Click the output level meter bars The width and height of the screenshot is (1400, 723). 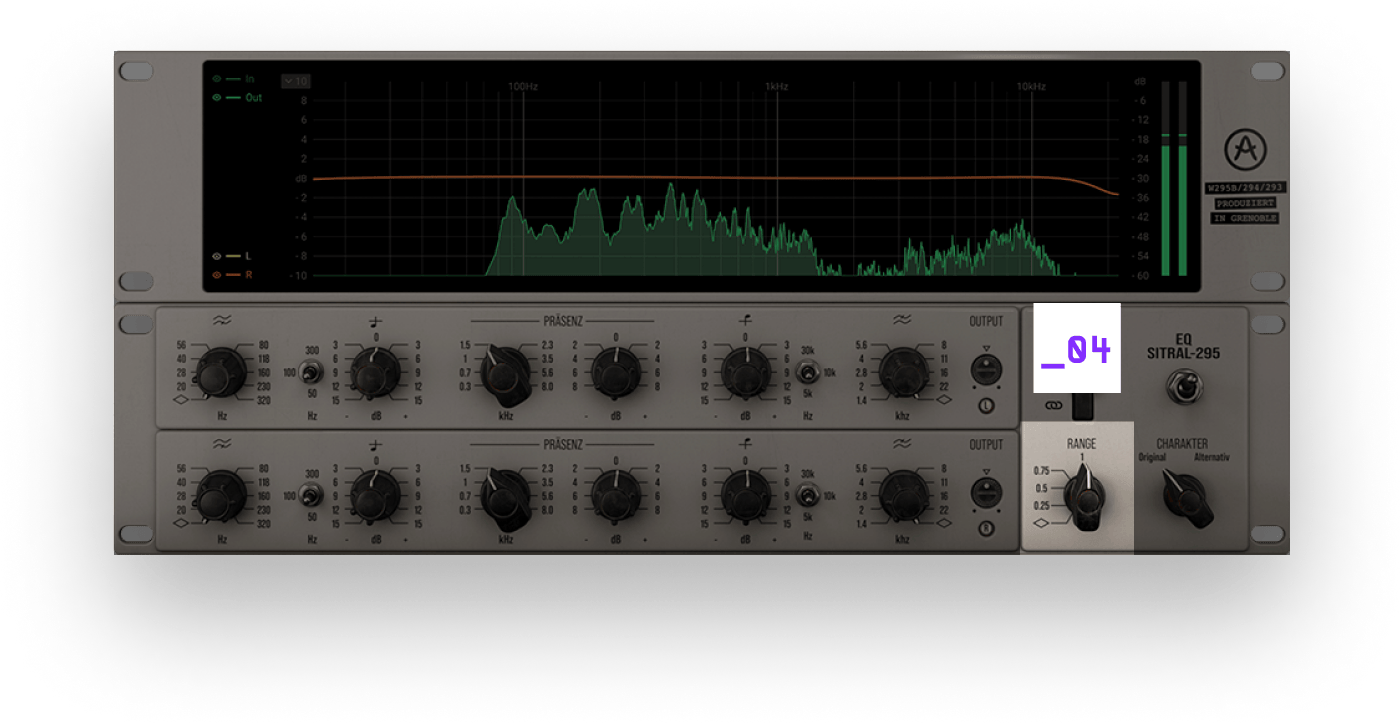tap(1173, 179)
